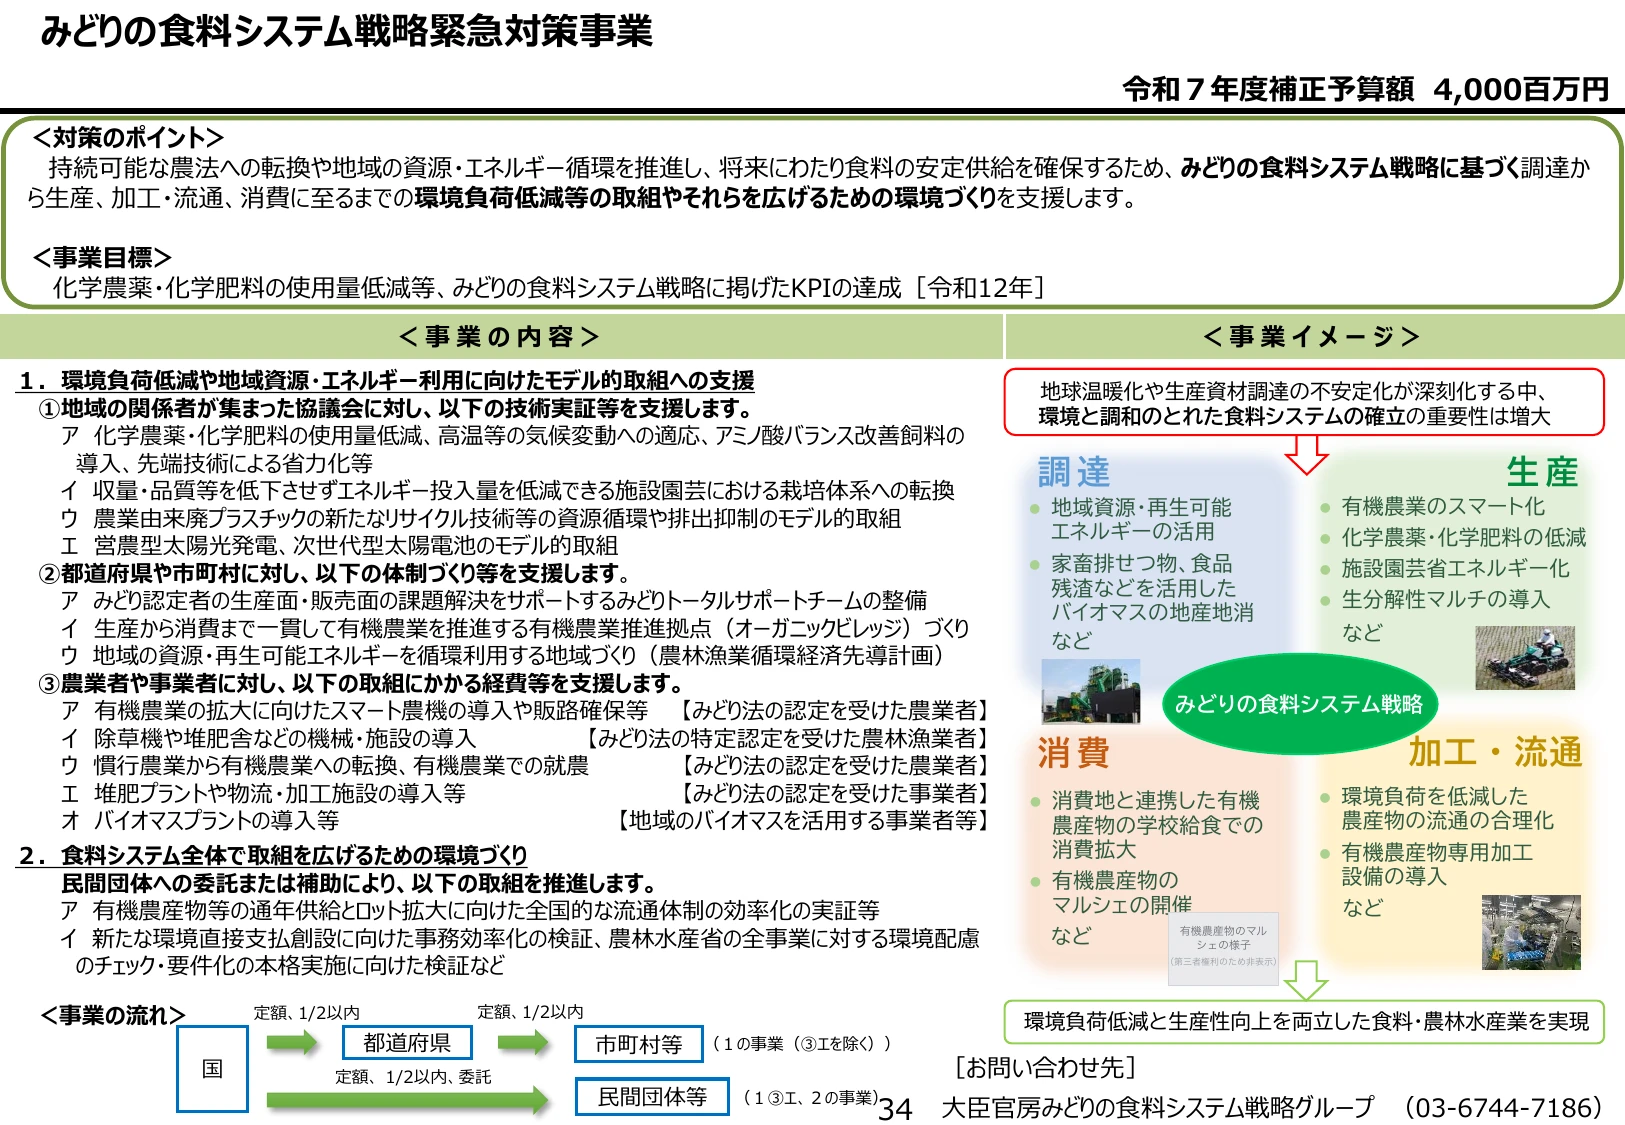Click the line about 有機農産物等の通年供給とロット拡大
1625x1125 pixels.
click(470, 911)
